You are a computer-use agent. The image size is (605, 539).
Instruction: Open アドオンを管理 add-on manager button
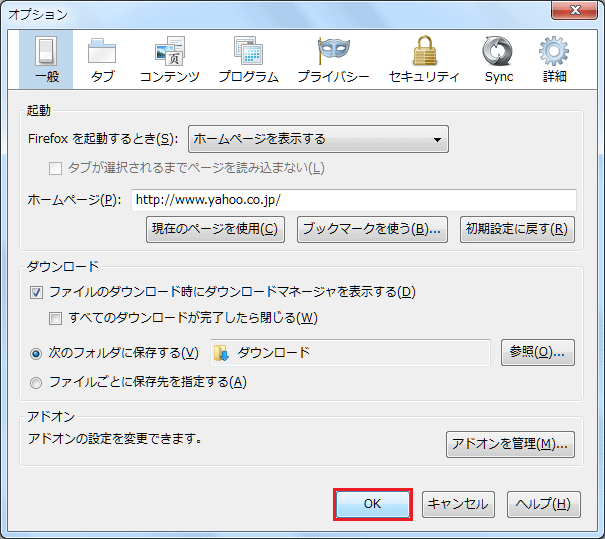click(510, 444)
